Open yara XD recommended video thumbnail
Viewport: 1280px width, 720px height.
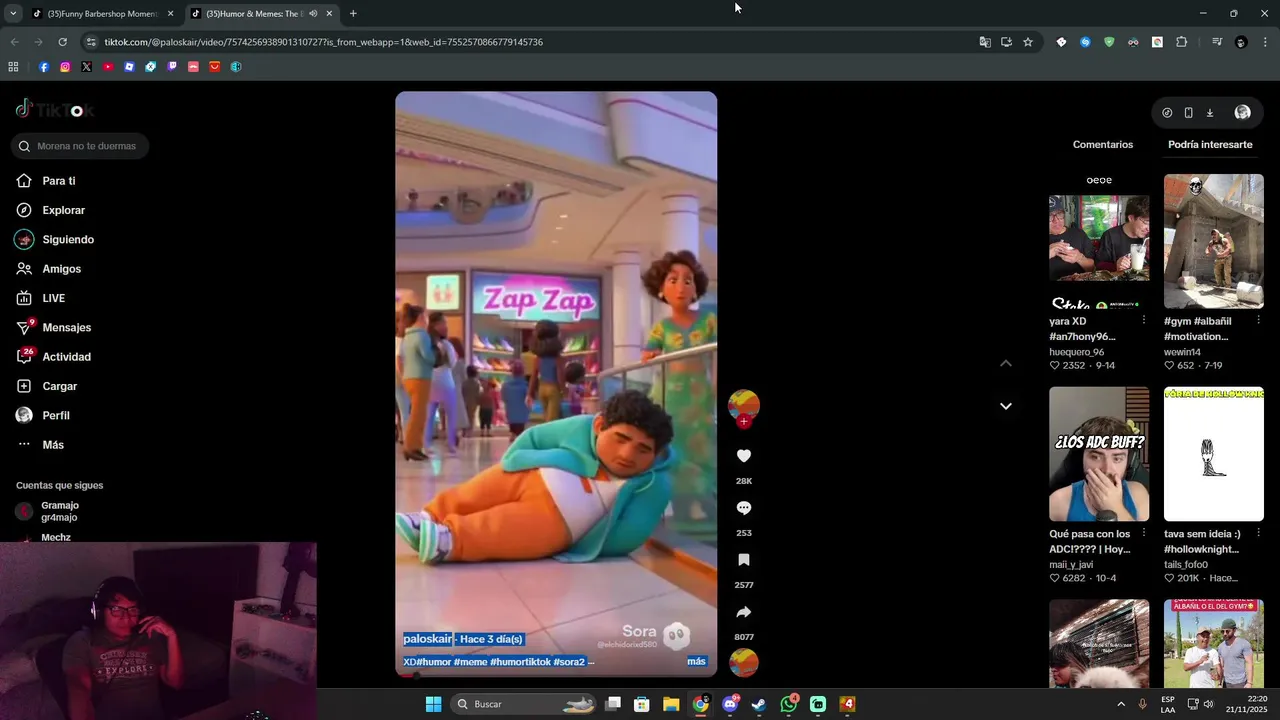1099,241
